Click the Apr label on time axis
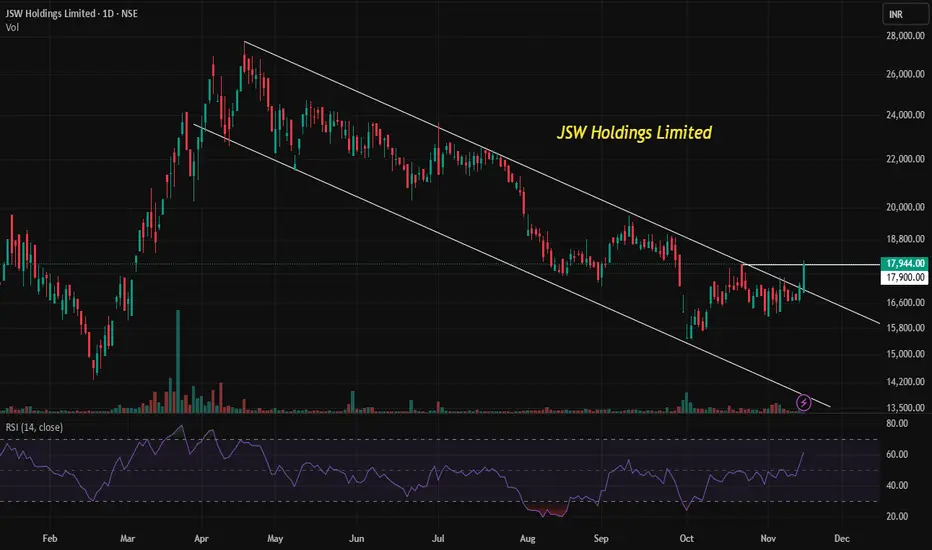Viewport: 932px width, 550px height. click(201, 538)
